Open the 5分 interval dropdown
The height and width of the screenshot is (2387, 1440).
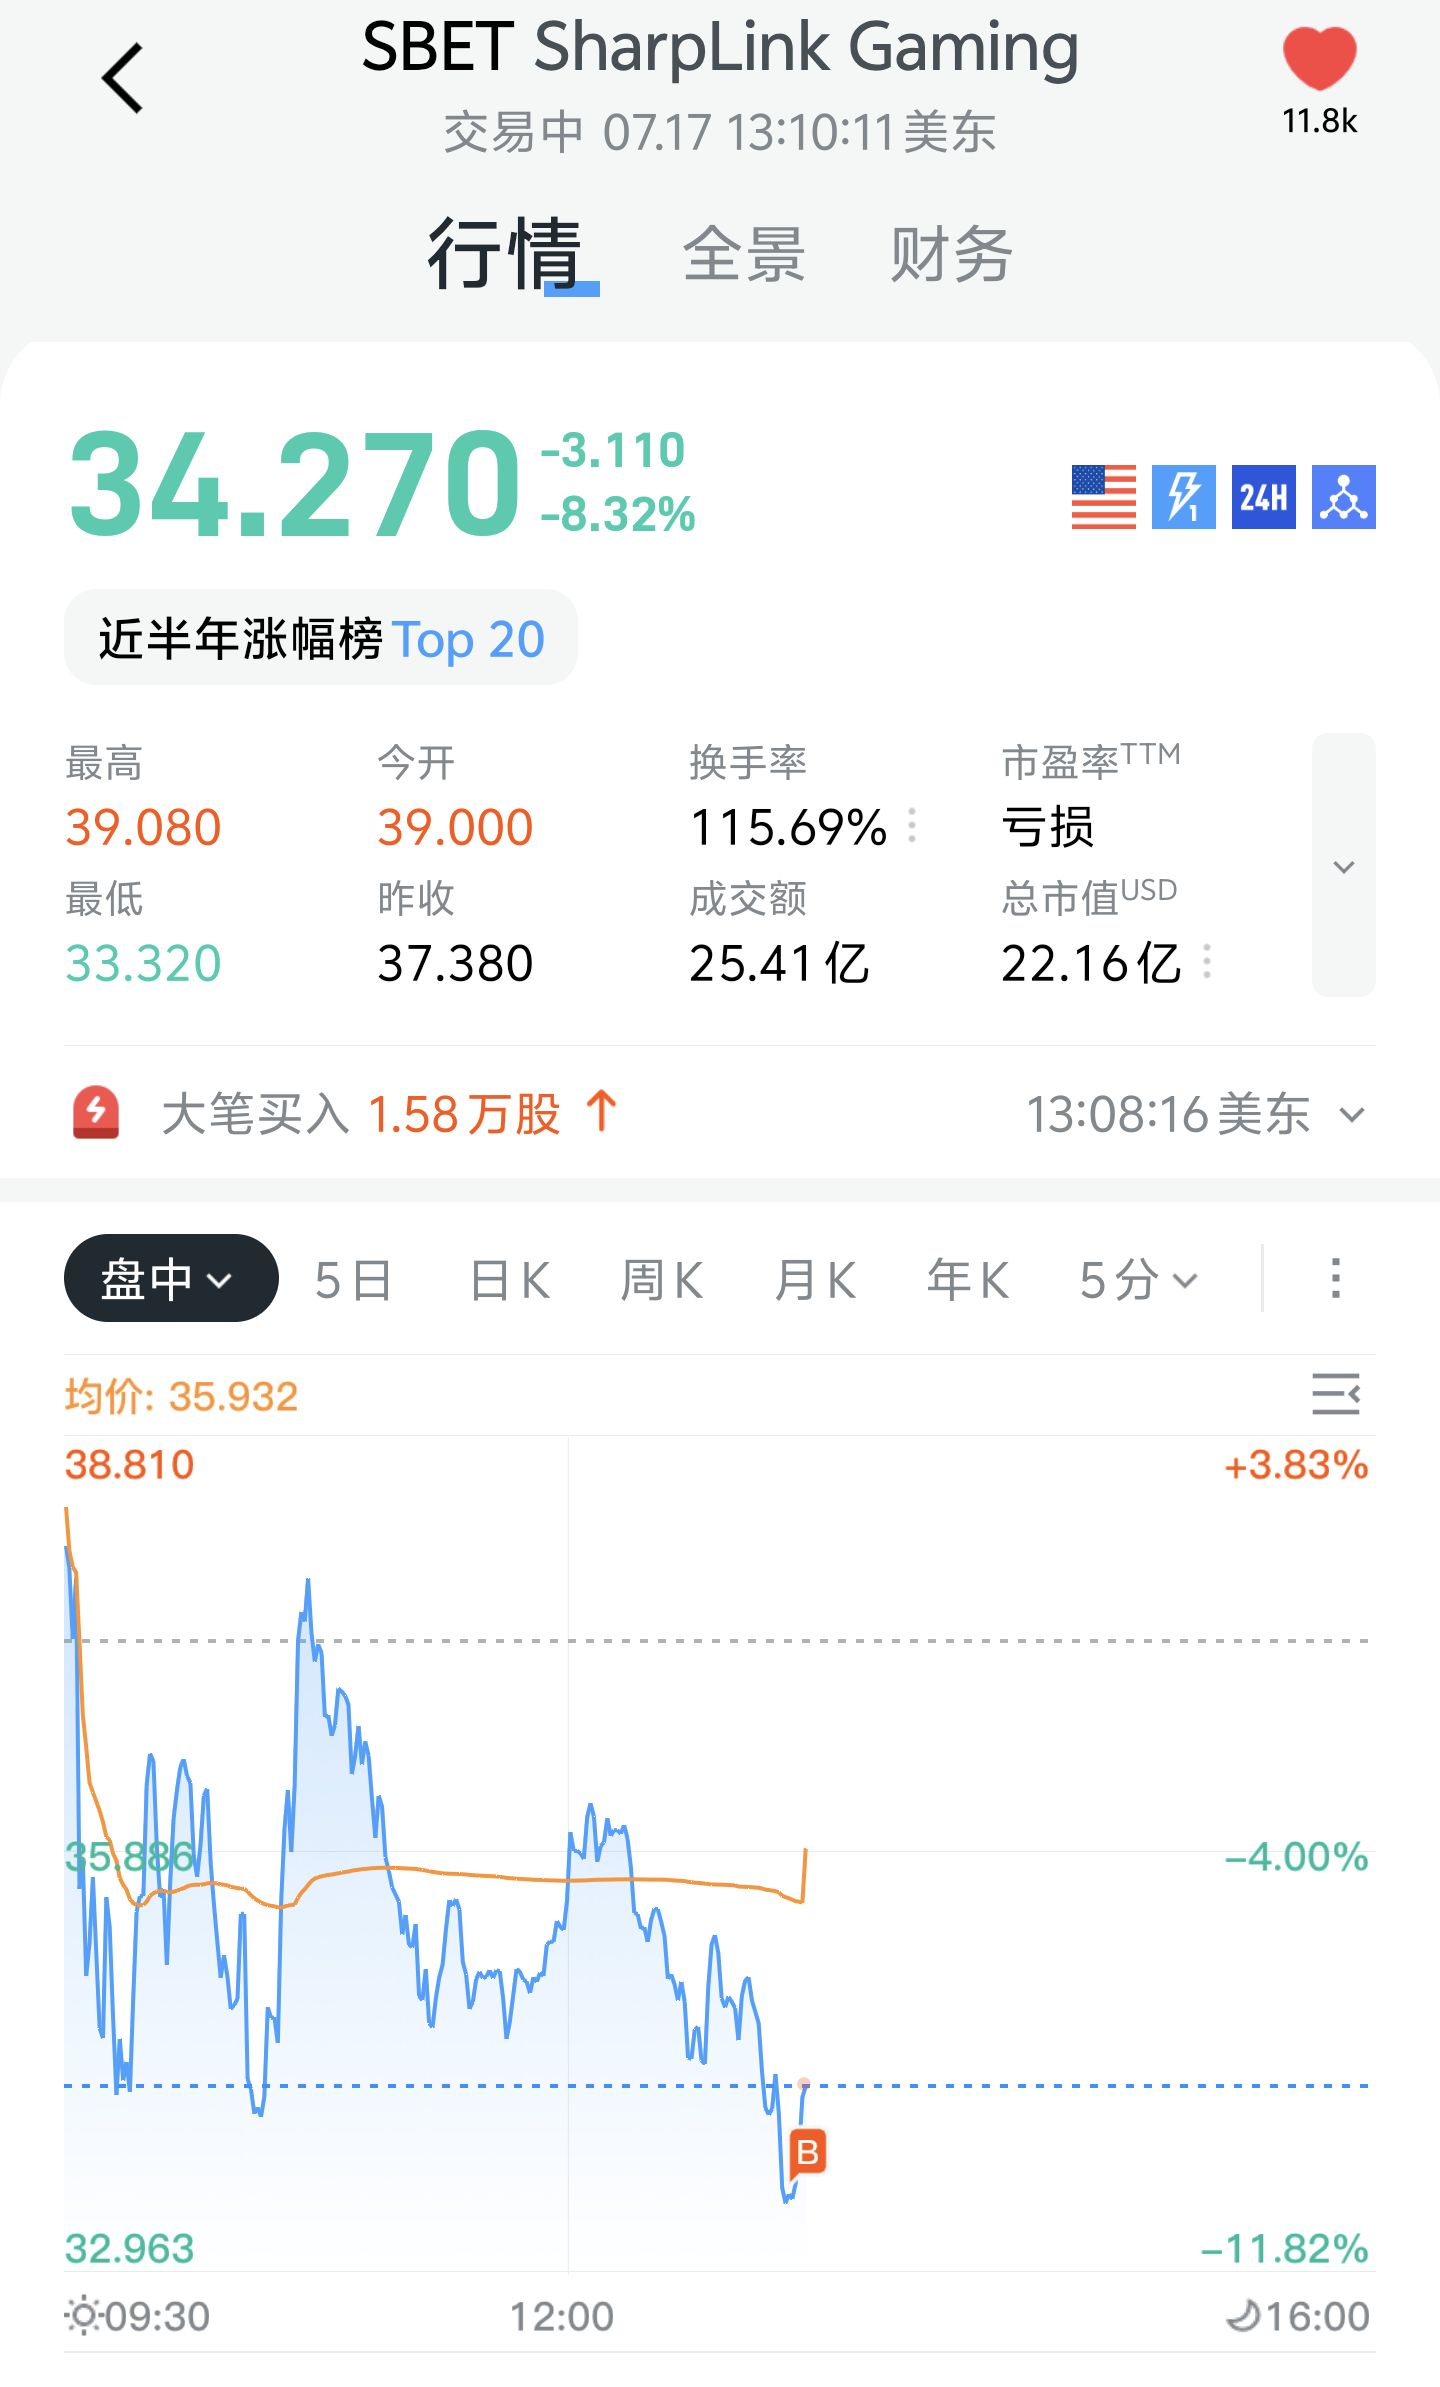pyautogui.click(x=1138, y=1280)
